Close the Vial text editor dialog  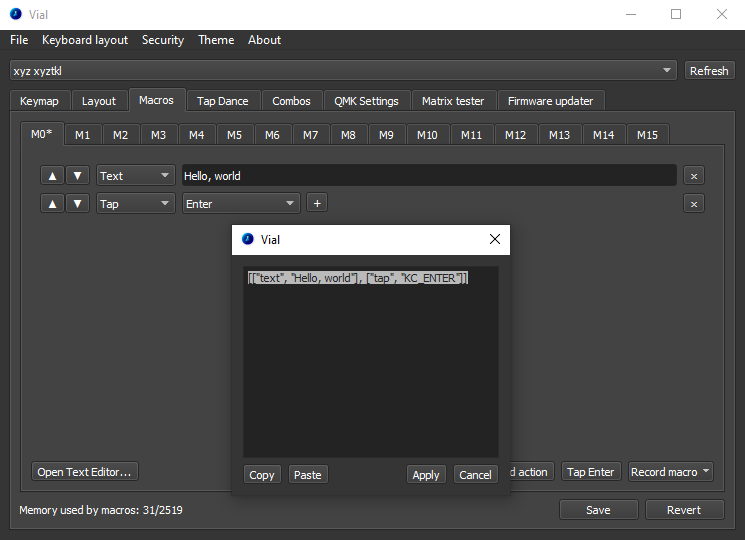[x=495, y=239]
